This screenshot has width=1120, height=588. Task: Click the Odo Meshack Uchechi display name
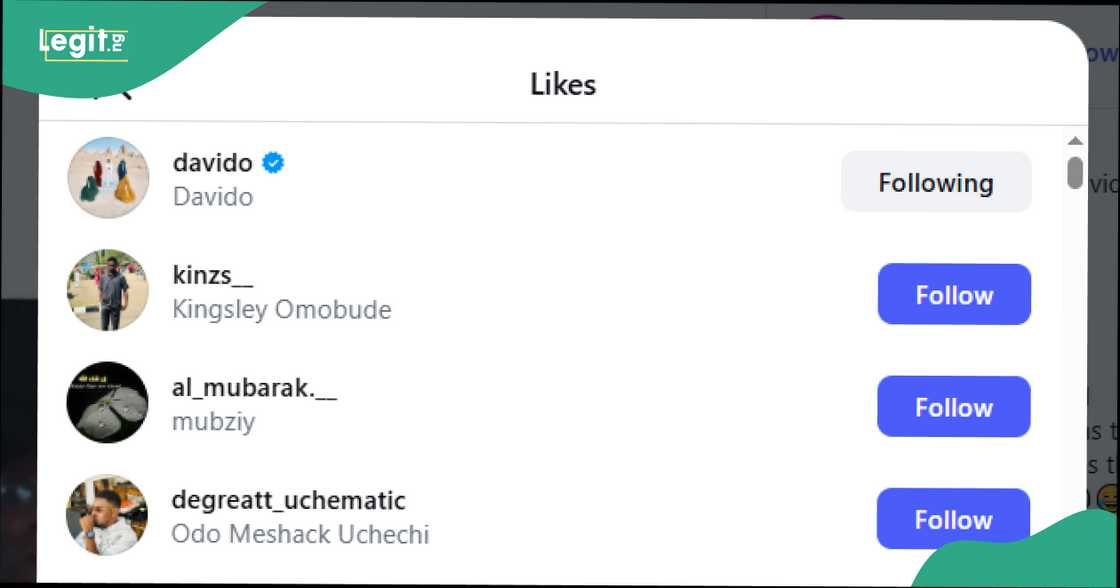click(300, 534)
